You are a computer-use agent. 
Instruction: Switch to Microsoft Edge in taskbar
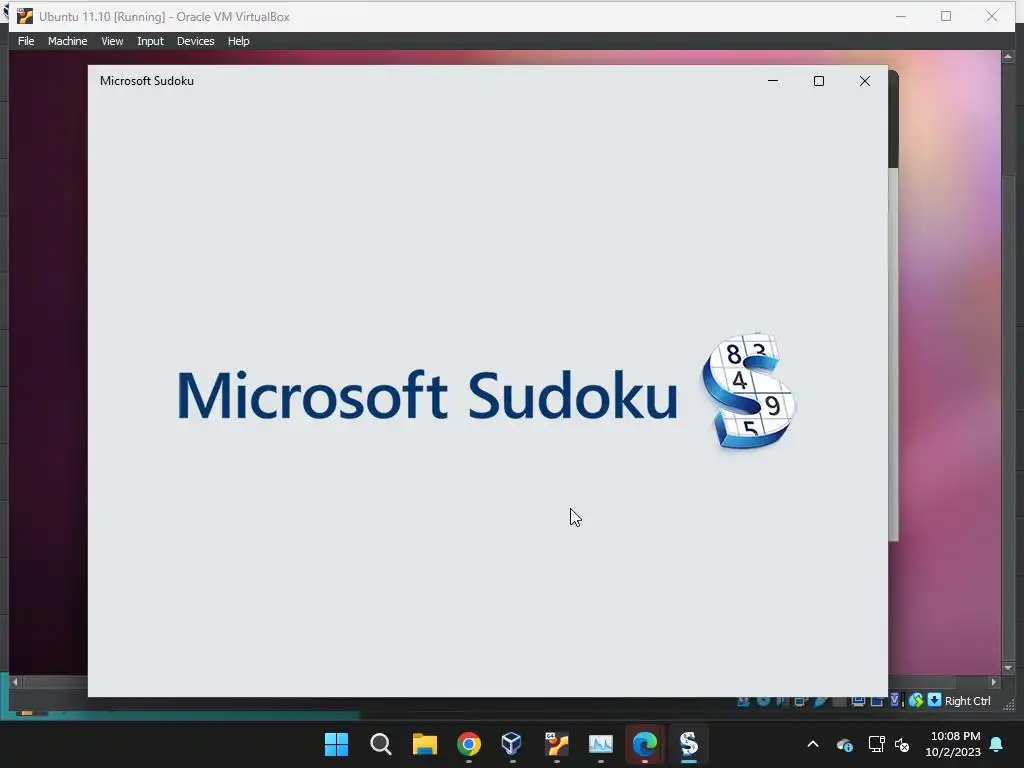pyautogui.click(x=645, y=744)
